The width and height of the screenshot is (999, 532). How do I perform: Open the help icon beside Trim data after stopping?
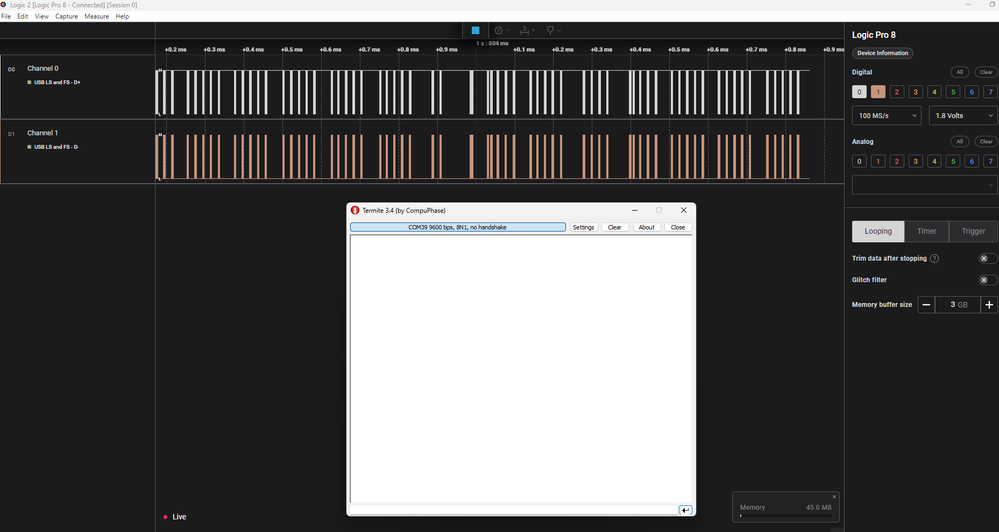click(934, 258)
